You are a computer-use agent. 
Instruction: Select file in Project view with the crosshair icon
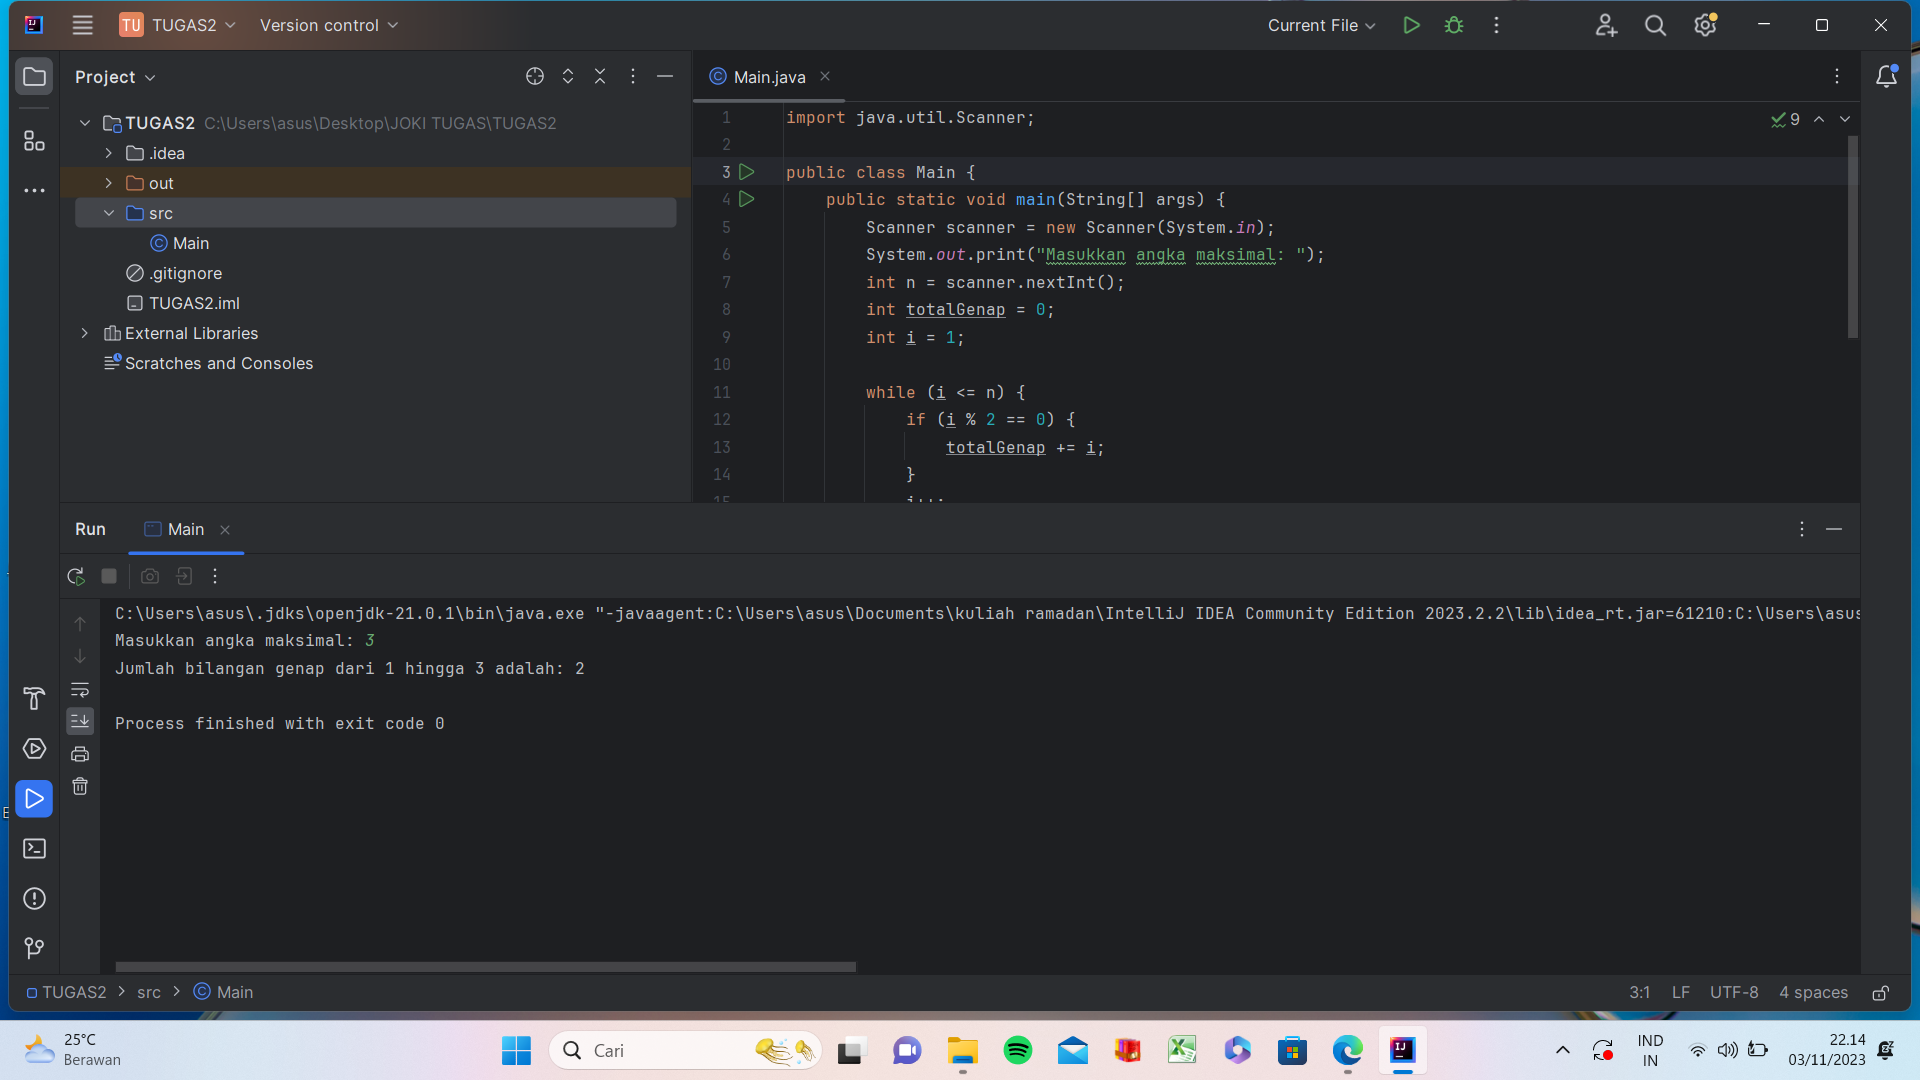click(534, 76)
